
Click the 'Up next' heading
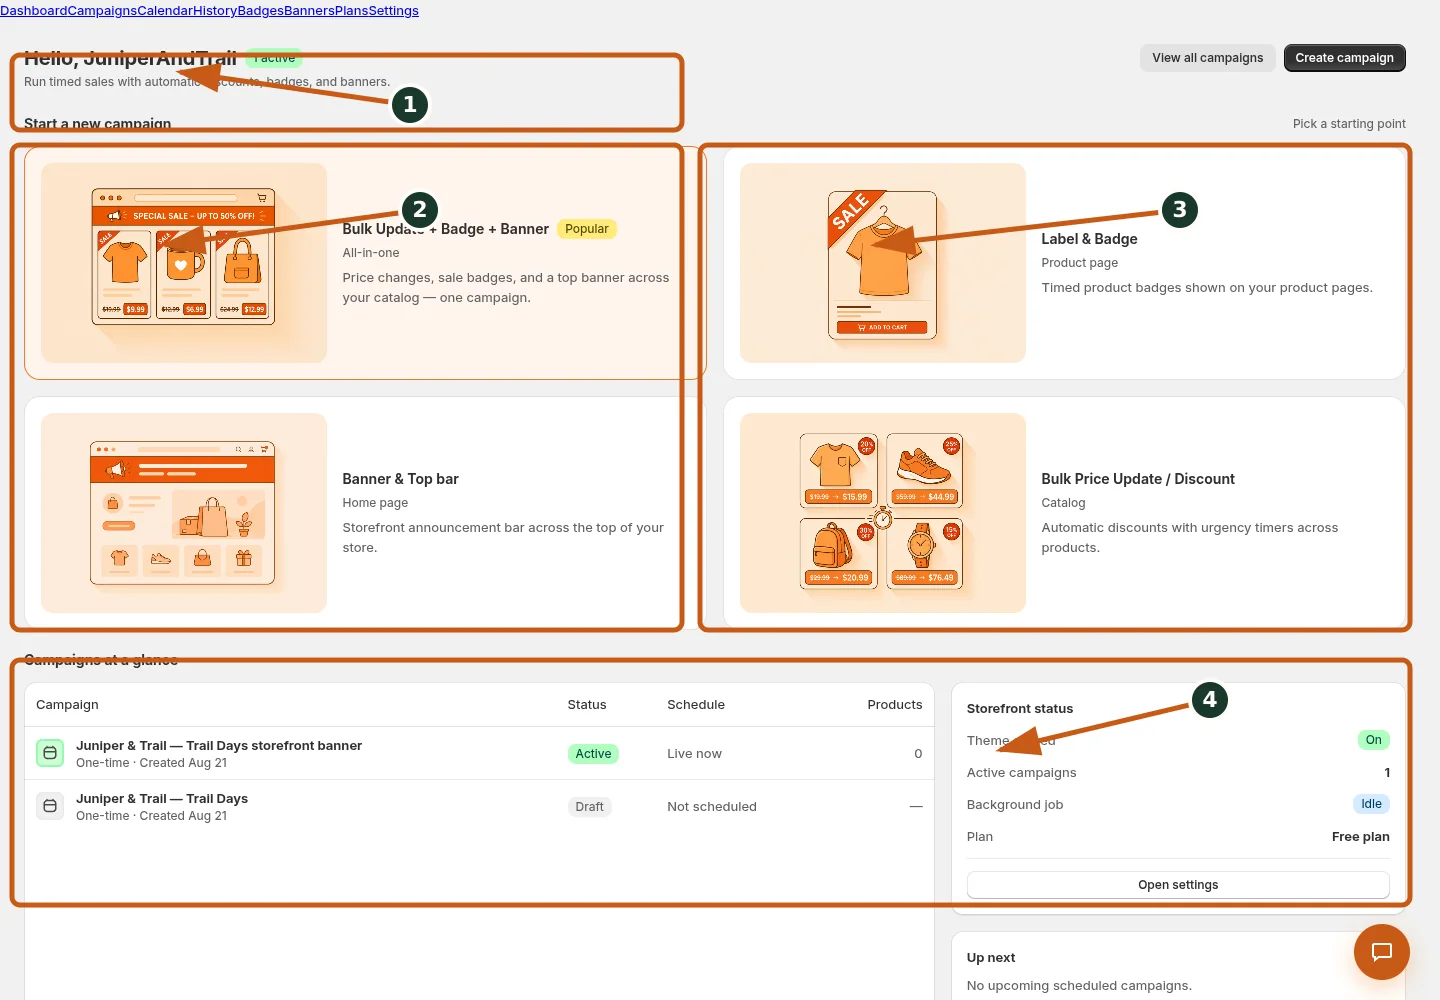point(991,958)
